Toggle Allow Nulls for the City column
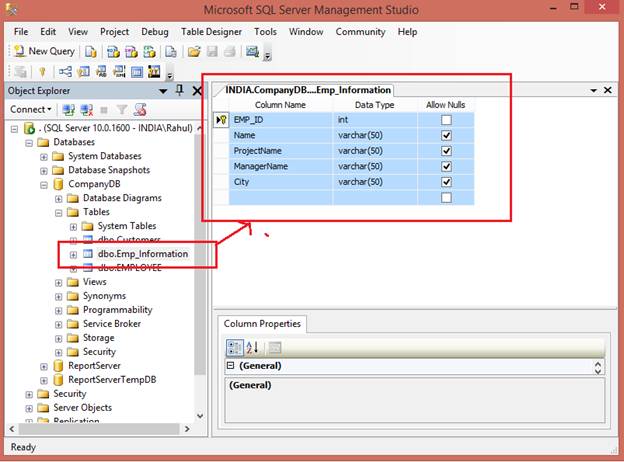Viewport: 624px width, 462px height. click(x=446, y=182)
